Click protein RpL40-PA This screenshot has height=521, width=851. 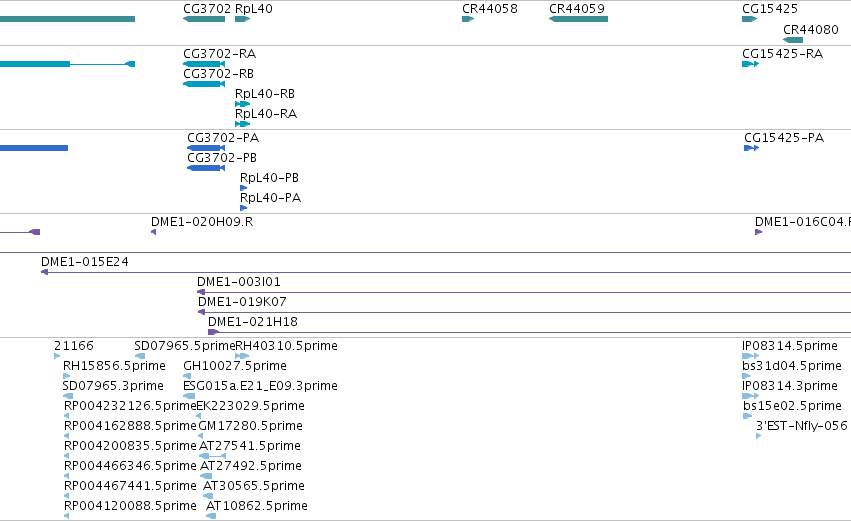(x=244, y=208)
